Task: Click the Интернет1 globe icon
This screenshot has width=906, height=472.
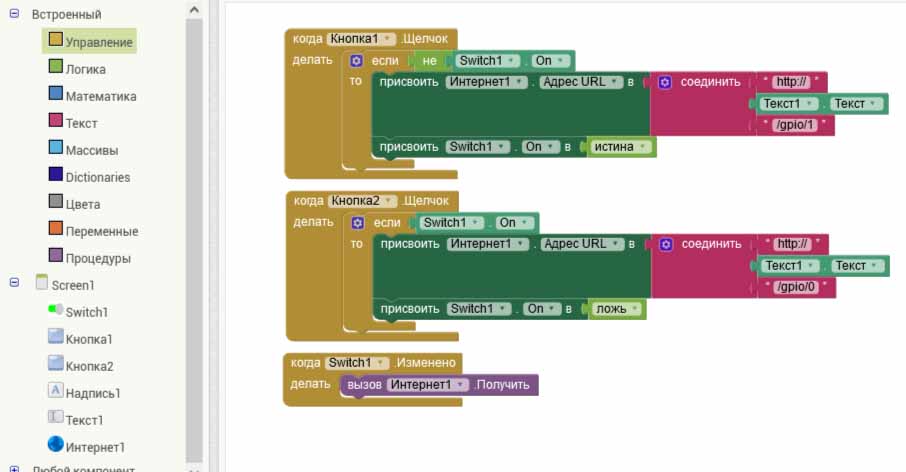Action: [55, 446]
